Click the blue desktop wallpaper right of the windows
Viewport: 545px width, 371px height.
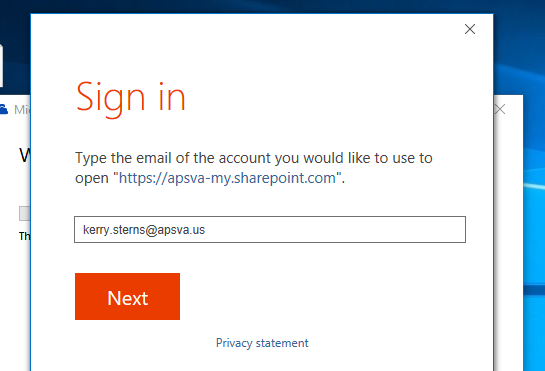coord(534,209)
